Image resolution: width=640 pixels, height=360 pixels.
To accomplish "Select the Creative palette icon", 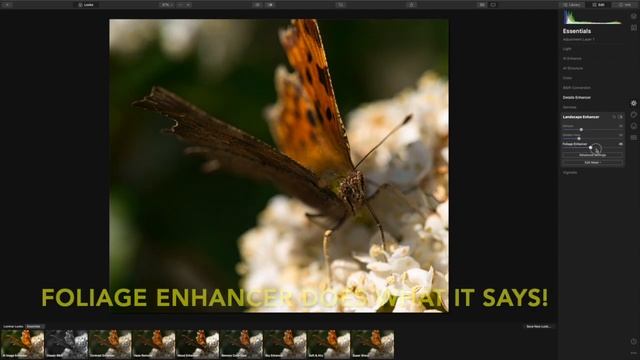I will [633, 115].
